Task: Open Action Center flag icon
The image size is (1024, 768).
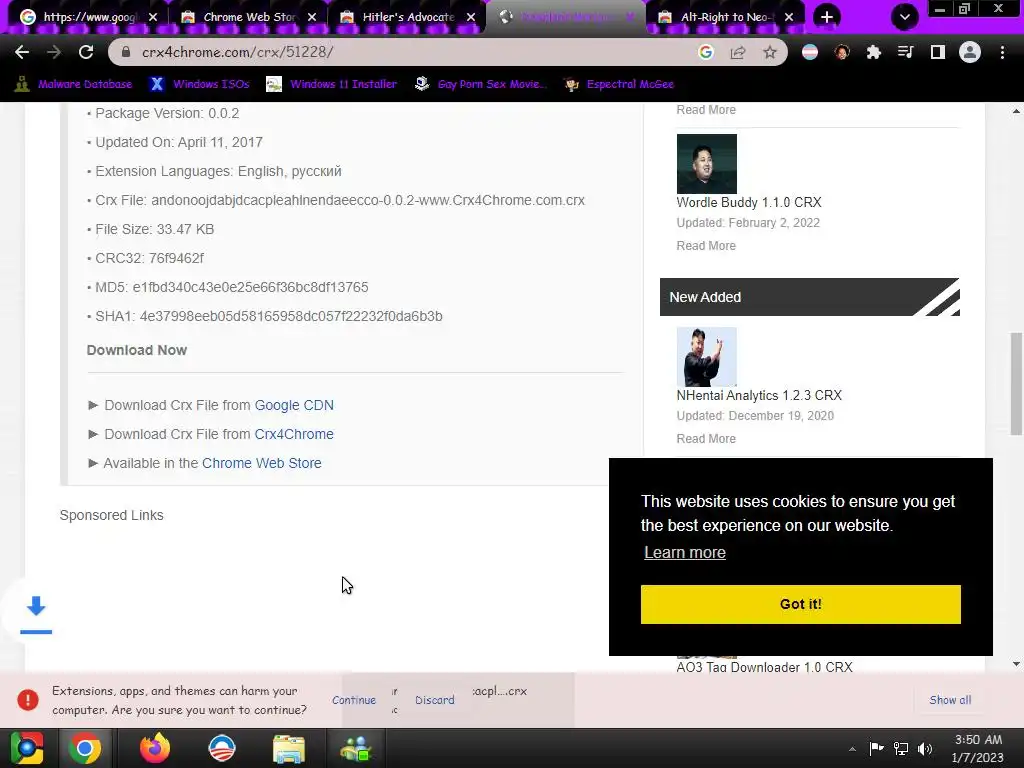Action: (876, 748)
